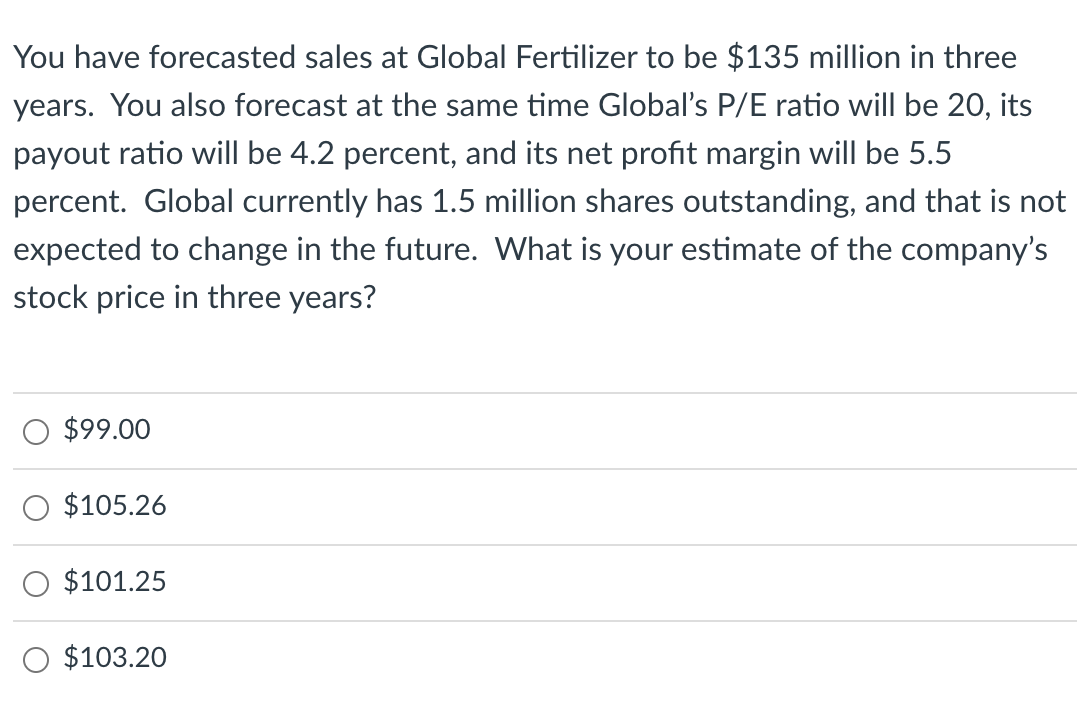Click the $99.00 answer label text
Viewport: 1087px width, 714px height.
[107, 431]
